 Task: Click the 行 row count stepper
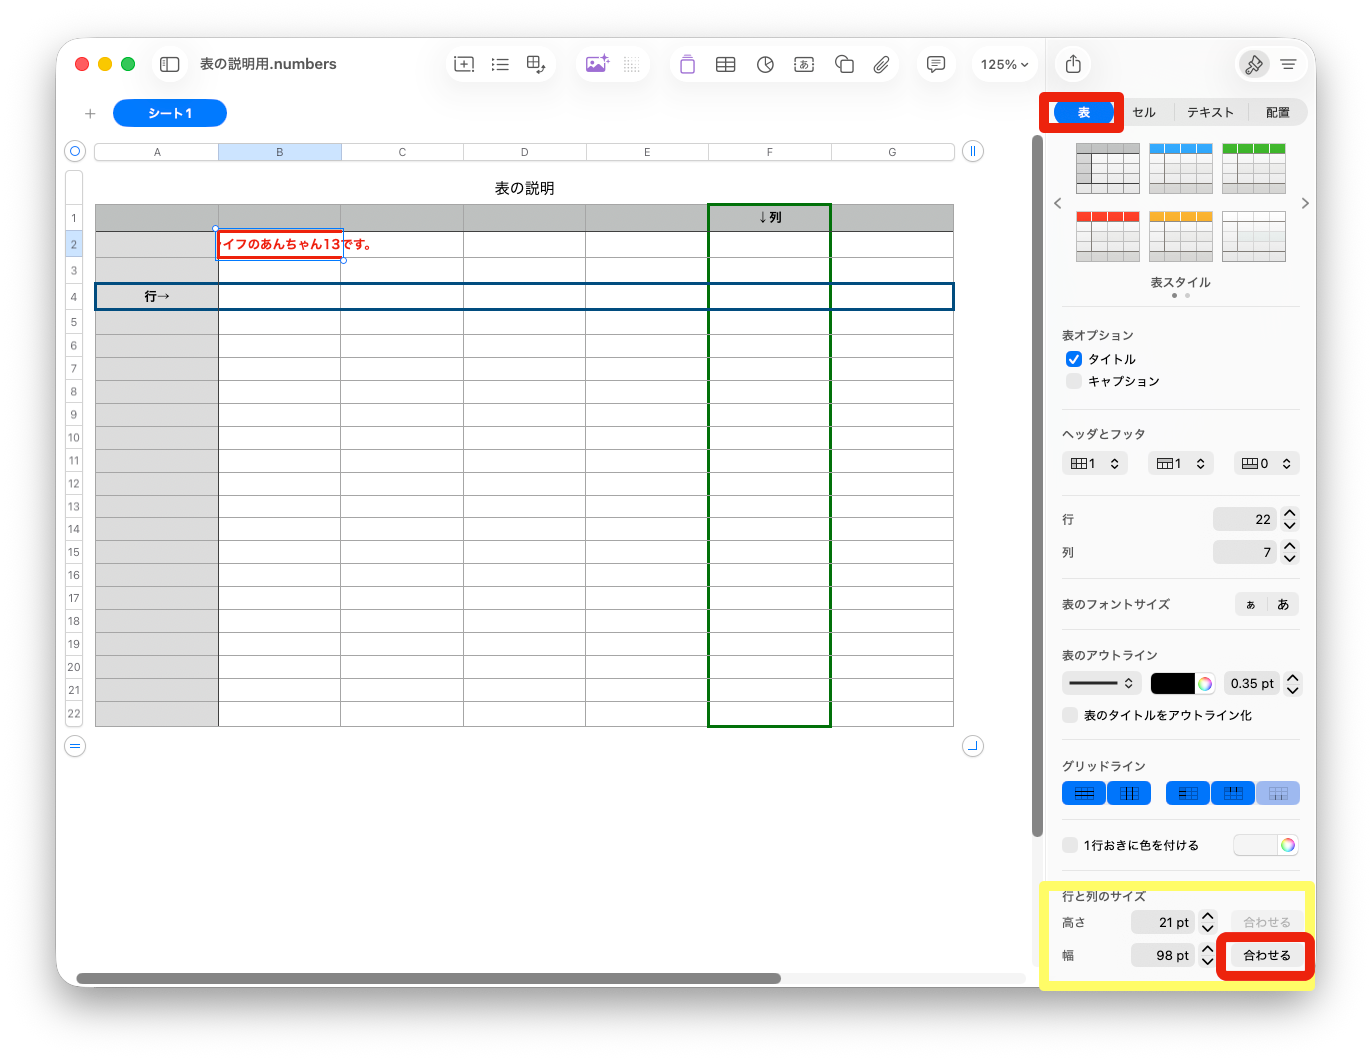click(1290, 519)
